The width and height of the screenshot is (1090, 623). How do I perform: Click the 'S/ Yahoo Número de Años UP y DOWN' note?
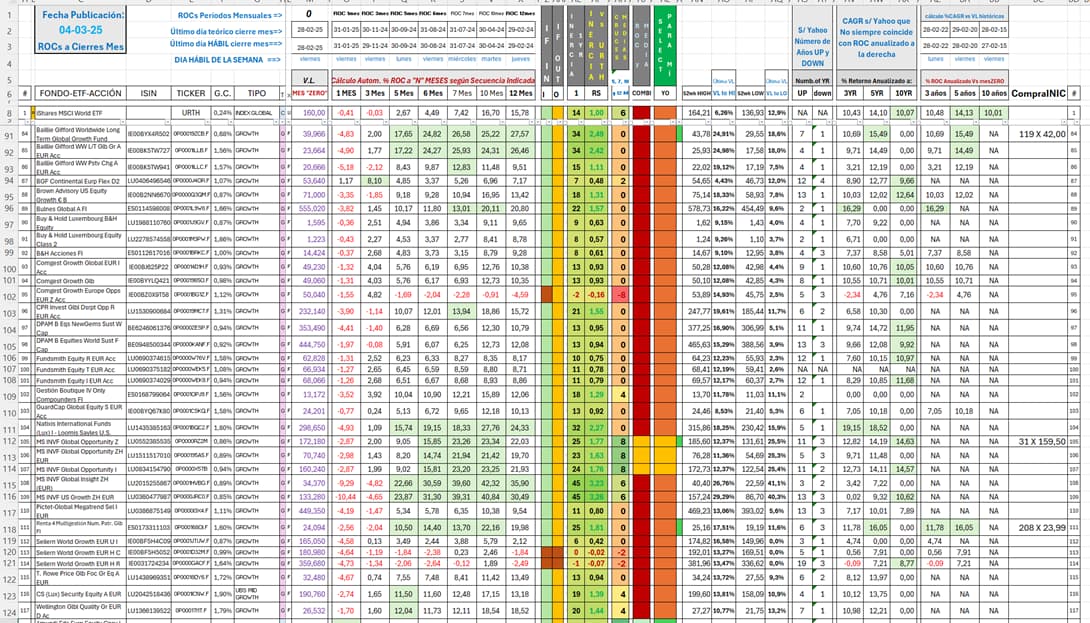click(x=813, y=47)
